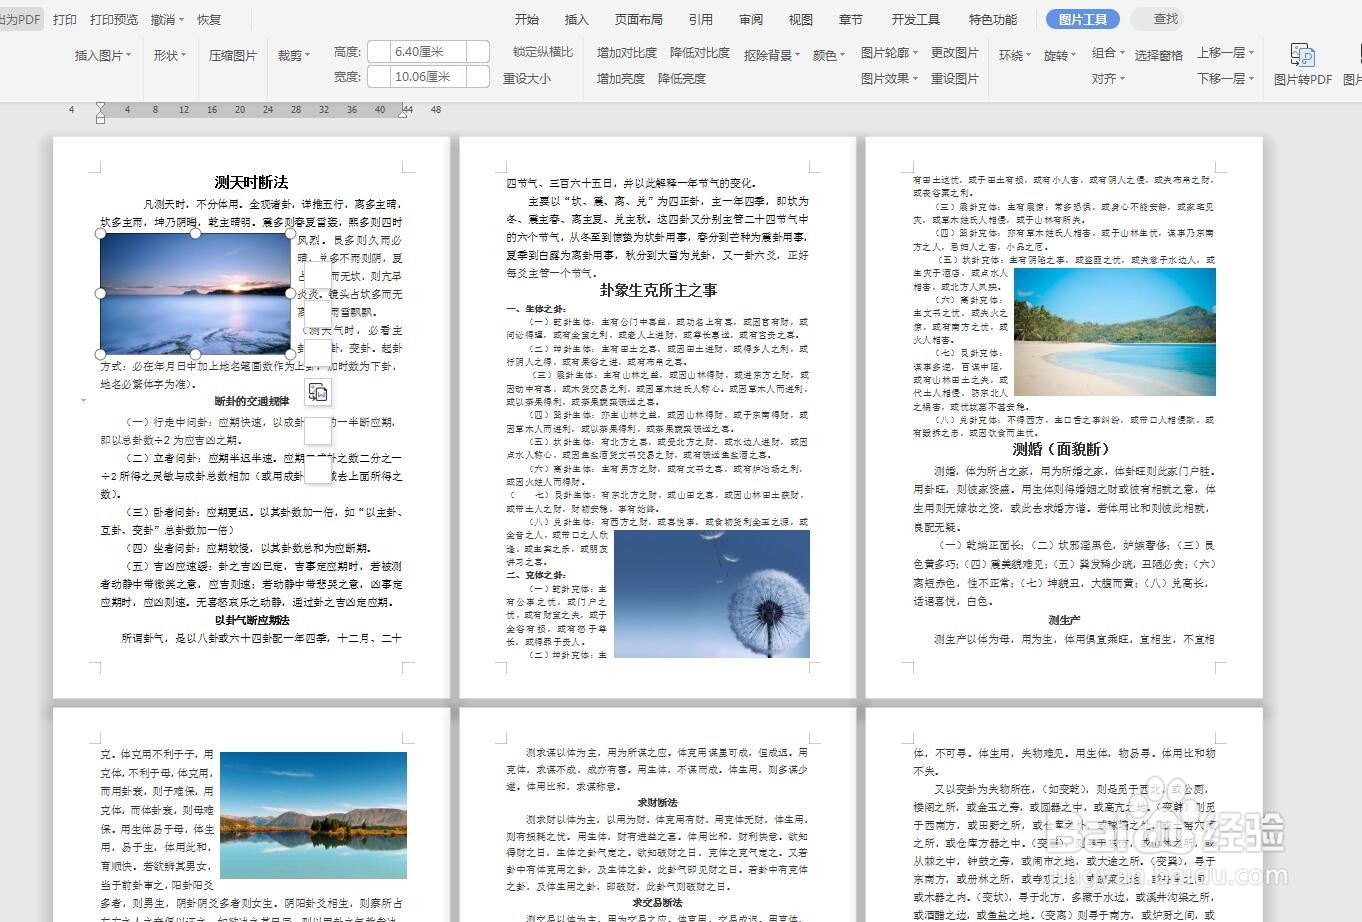Open the 引用 tab
This screenshot has width=1362, height=922.
point(701,19)
